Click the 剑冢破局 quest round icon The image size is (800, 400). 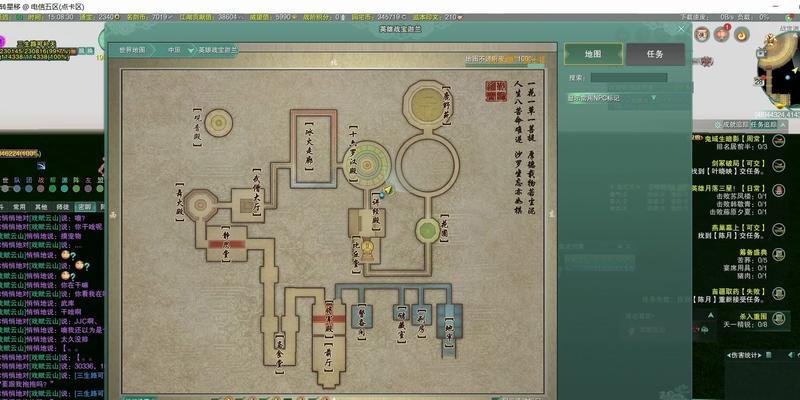coord(778,165)
